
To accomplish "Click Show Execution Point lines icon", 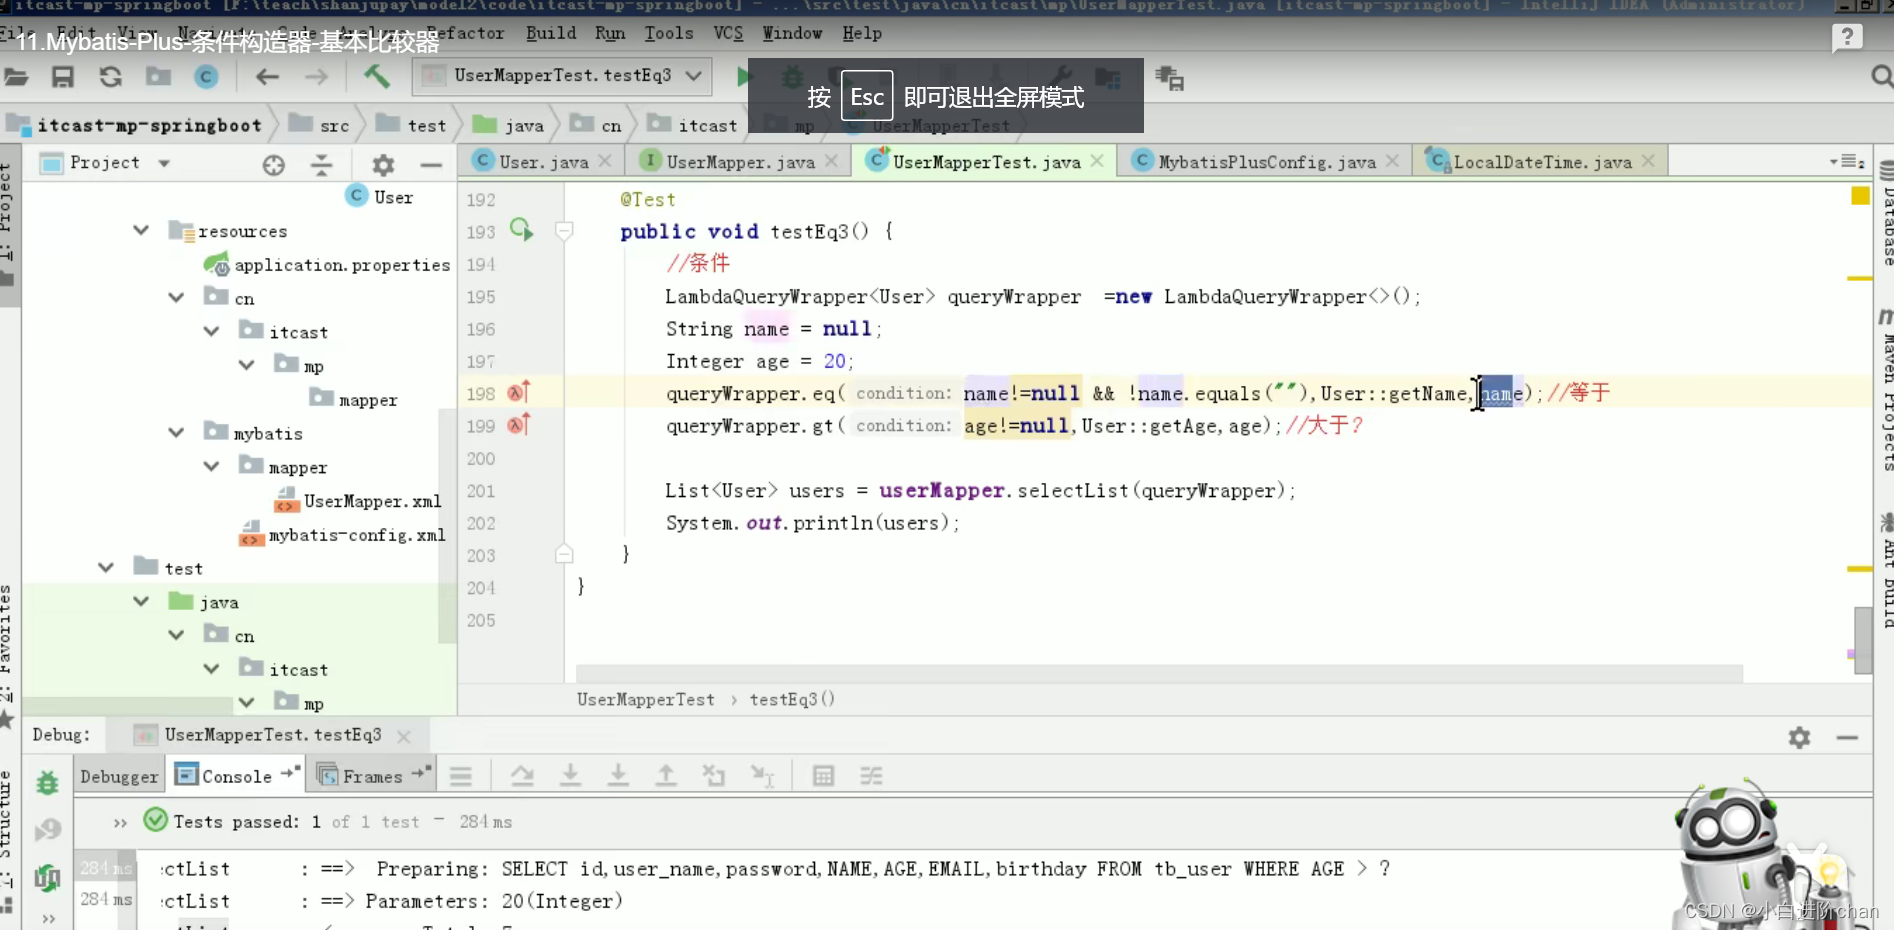I will (x=461, y=776).
